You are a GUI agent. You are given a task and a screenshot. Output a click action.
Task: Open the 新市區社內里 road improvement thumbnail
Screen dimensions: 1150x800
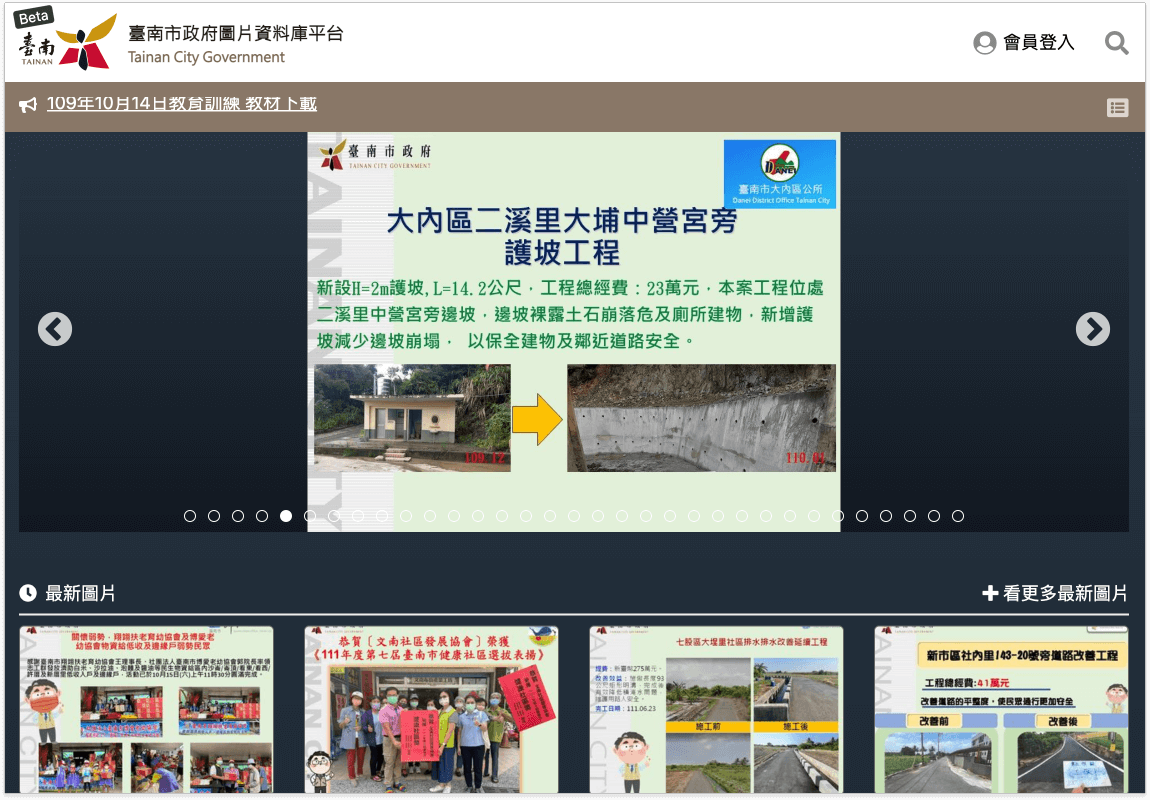(x=1001, y=710)
